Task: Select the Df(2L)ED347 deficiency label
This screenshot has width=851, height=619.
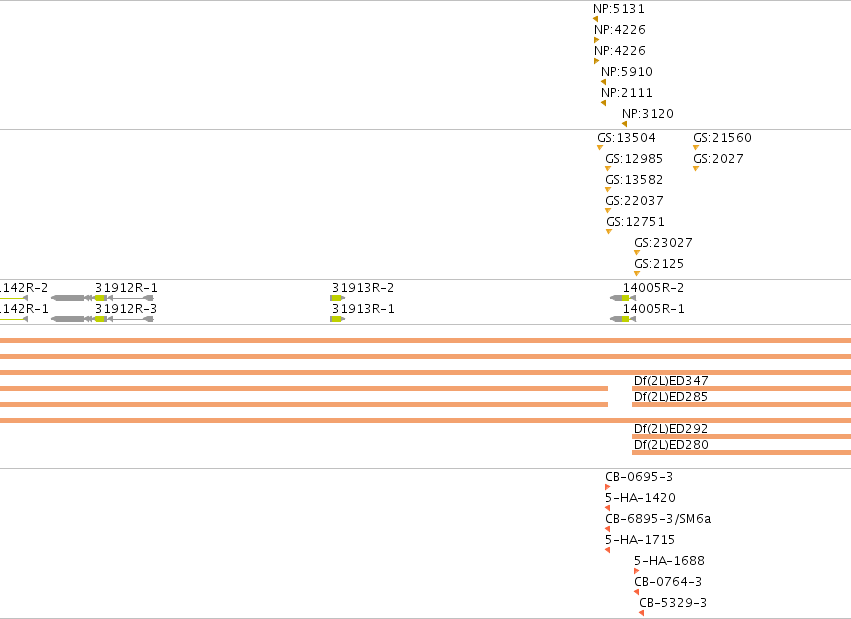Action: coord(671,381)
